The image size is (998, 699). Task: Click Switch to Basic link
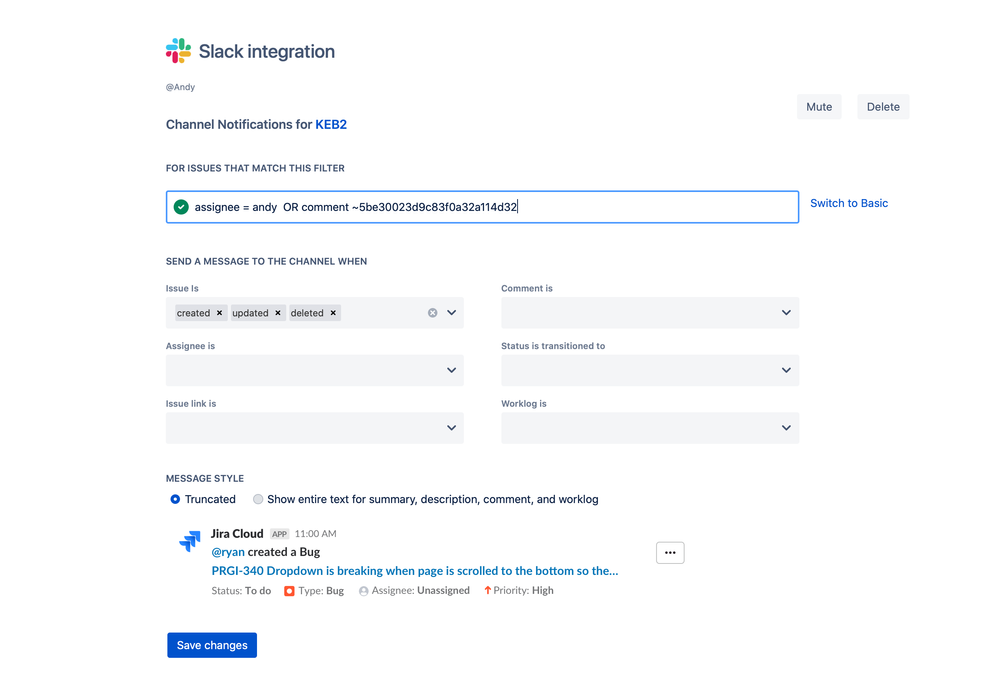pyautogui.click(x=848, y=203)
